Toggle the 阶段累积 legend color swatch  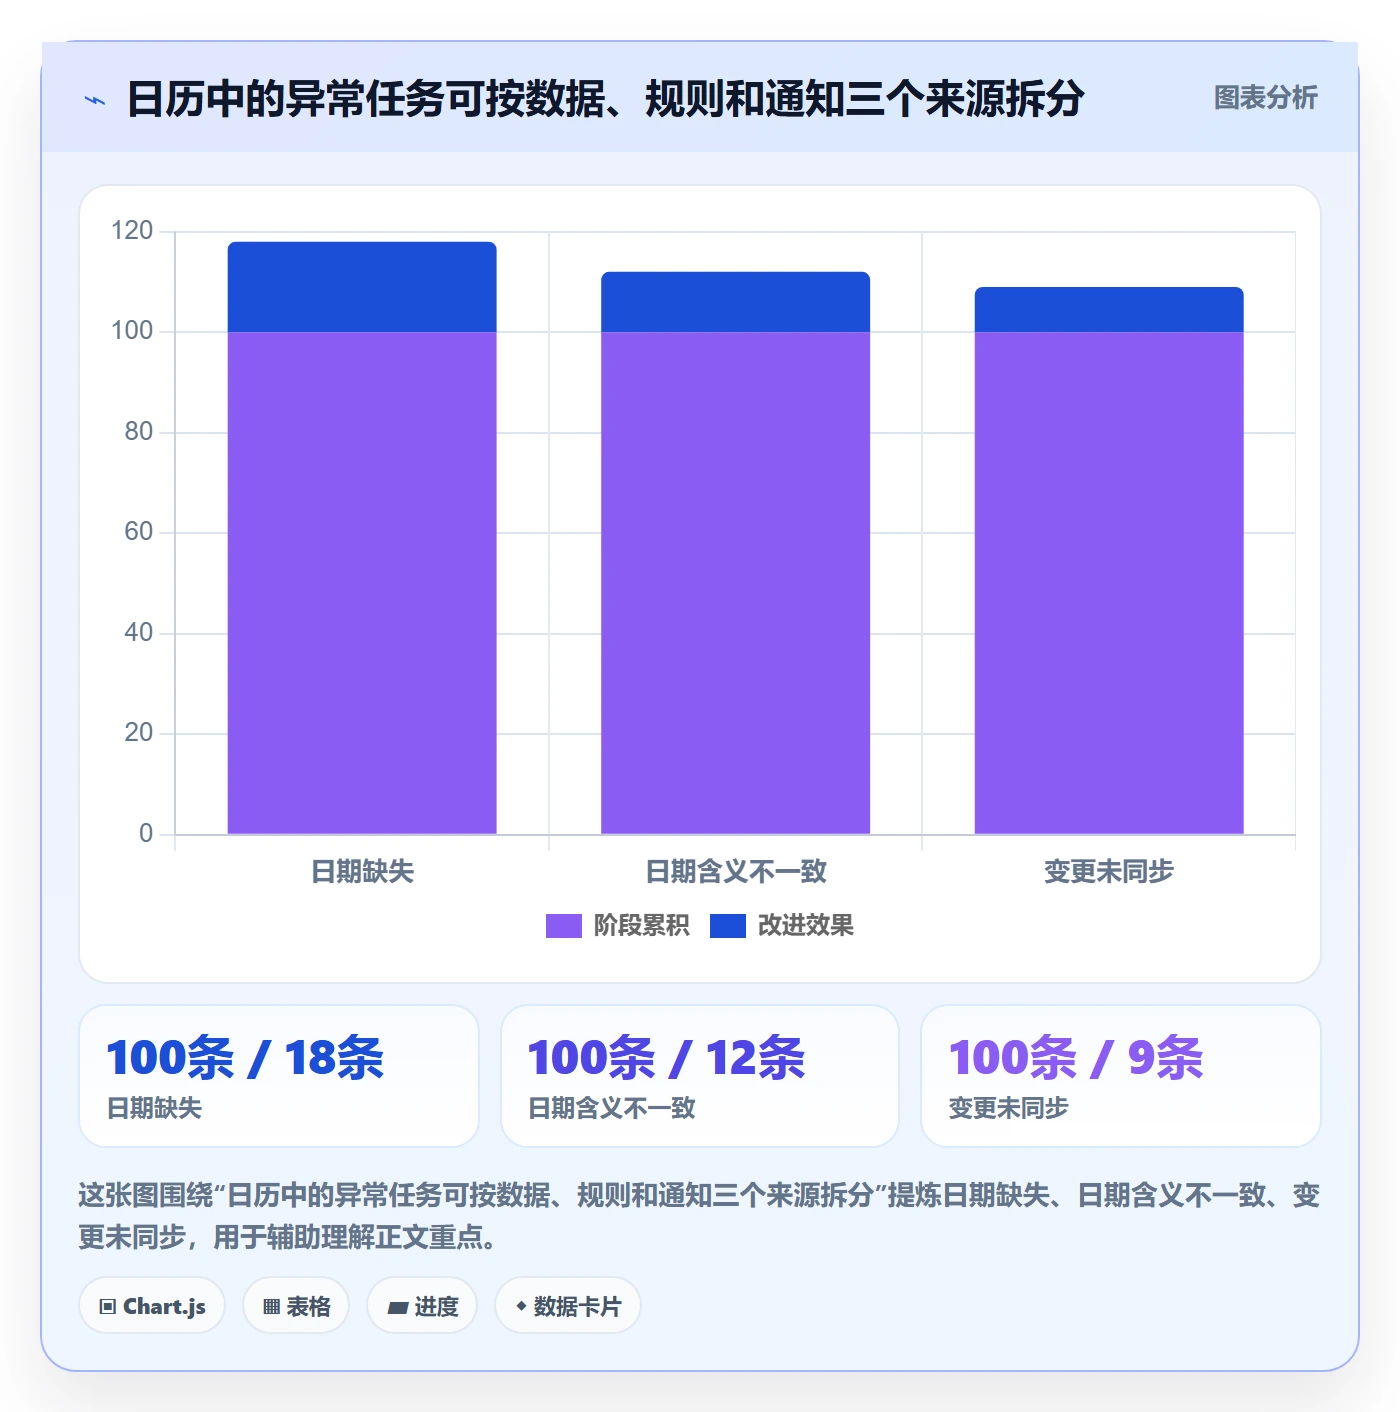(563, 926)
